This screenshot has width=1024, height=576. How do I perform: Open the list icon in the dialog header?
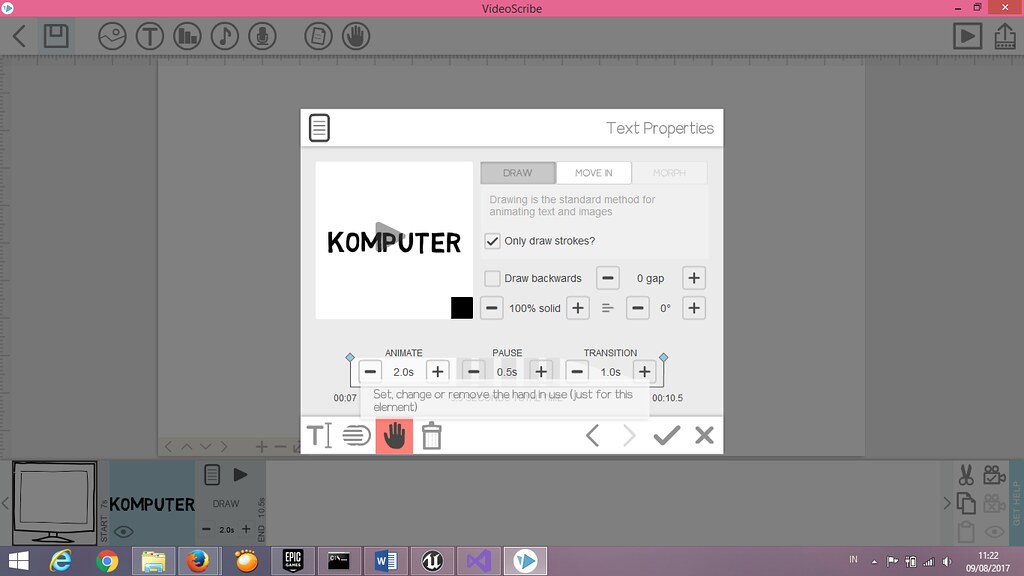click(x=319, y=128)
